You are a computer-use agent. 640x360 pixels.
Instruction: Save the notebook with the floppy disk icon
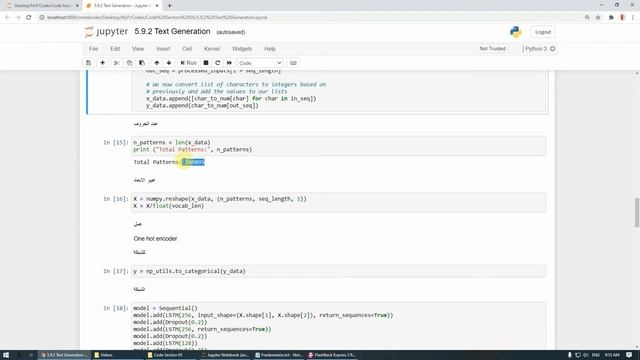click(x=89, y=63)
